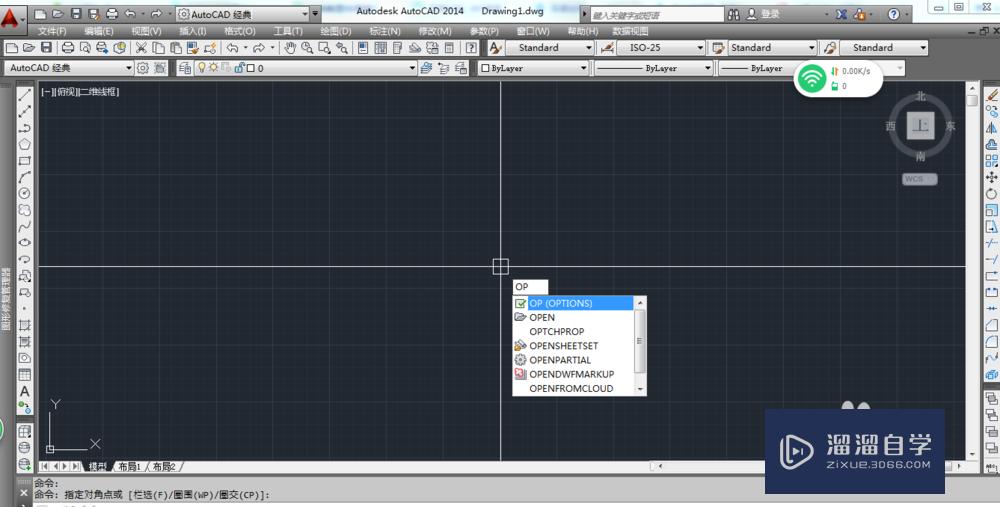Select the Hatch tool
The image size is (1000, 507).
tap(24, 325)
